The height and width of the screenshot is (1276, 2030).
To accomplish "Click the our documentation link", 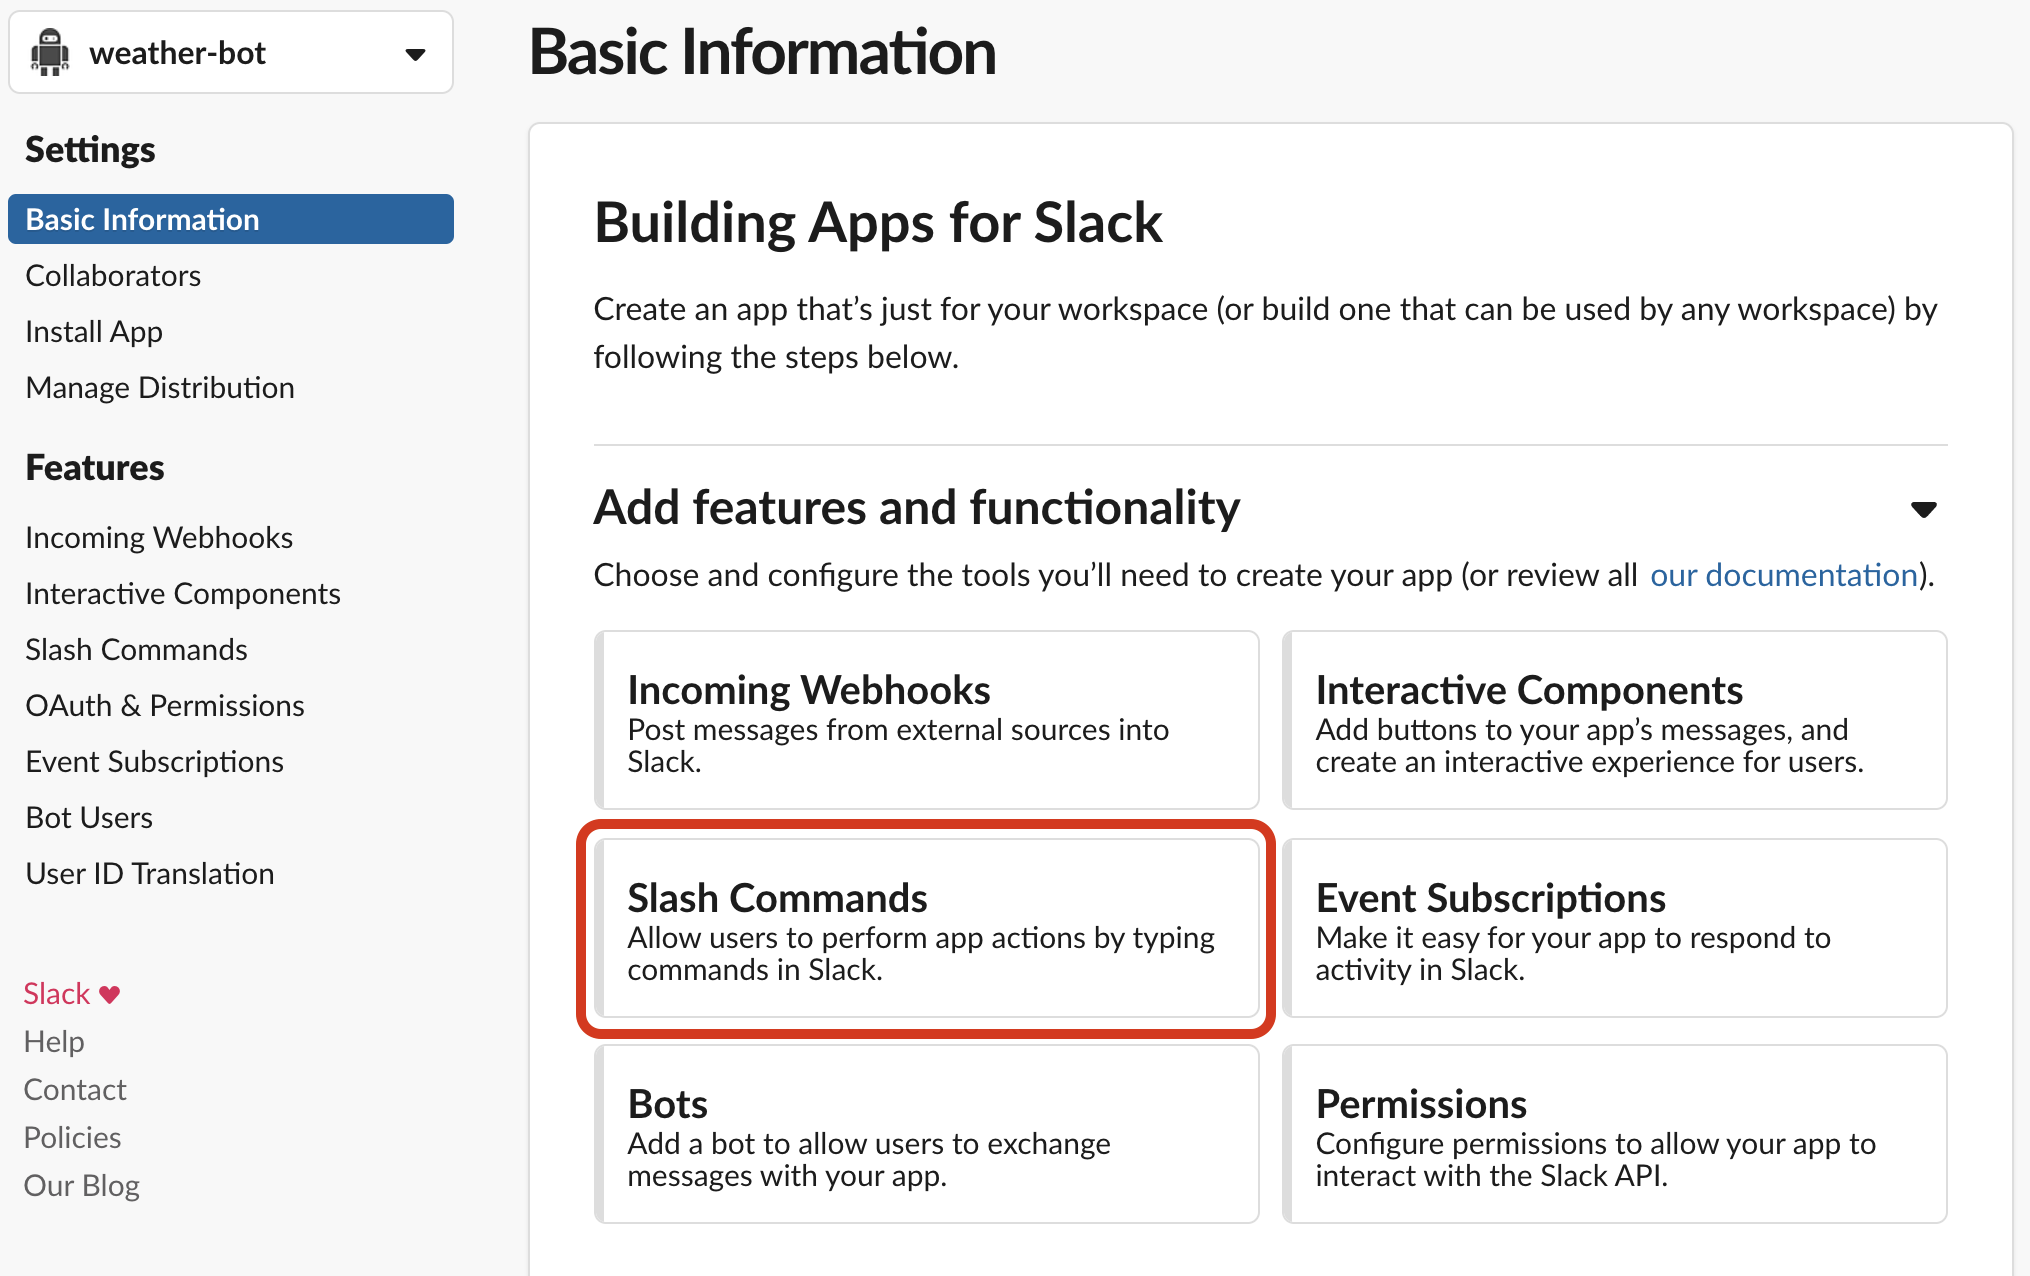I will [x=1783, y=575].
